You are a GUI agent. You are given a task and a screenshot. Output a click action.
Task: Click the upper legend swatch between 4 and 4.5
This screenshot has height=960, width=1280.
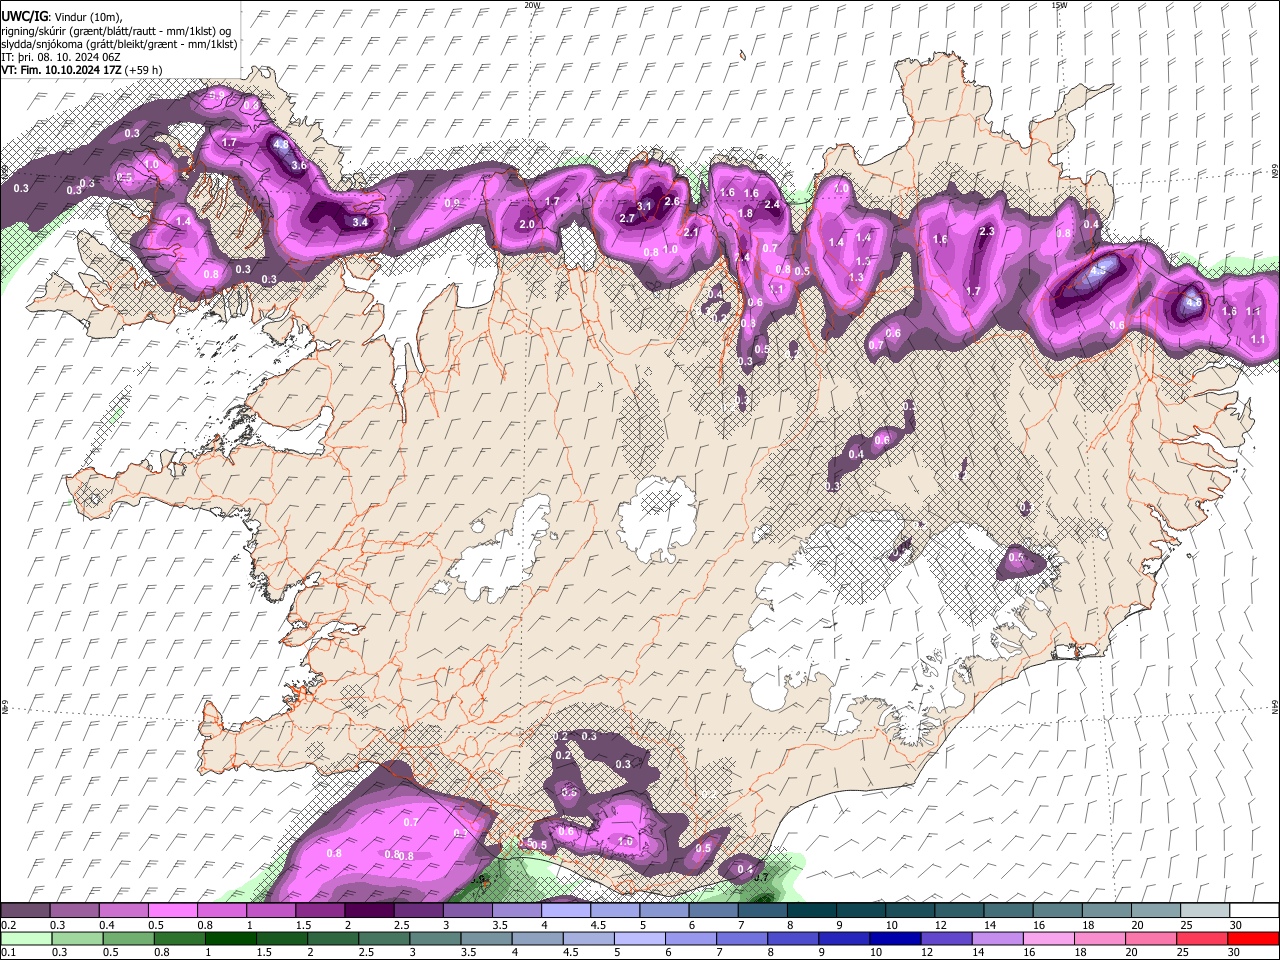click(x=566, y=910)
